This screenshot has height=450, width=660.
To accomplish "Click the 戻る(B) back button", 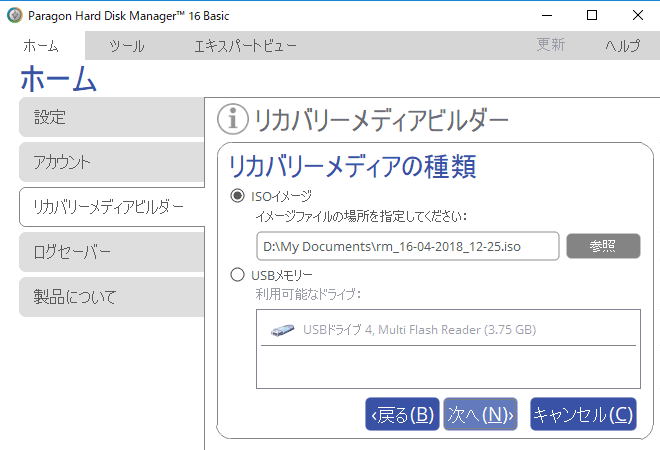I will click(402, 414).
